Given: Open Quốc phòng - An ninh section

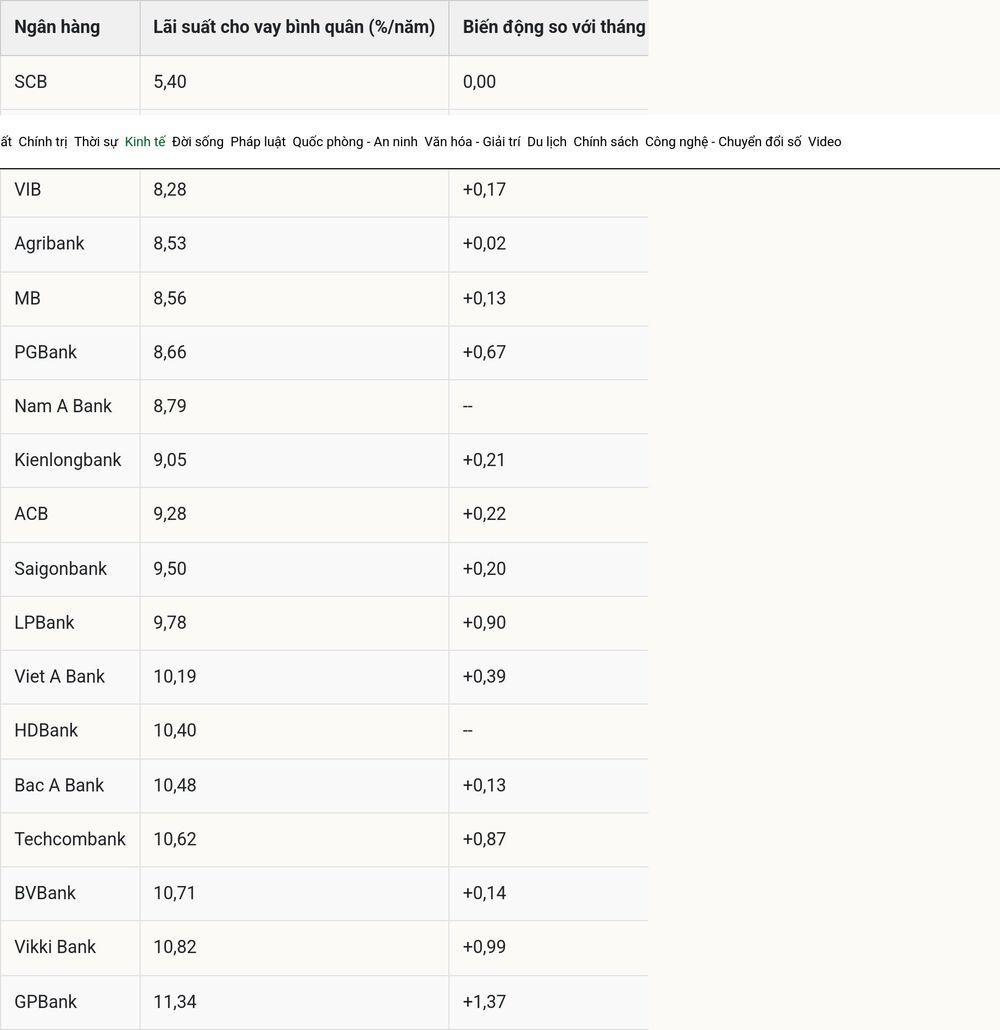Looking at the screenshot, I should pos(355,141).
